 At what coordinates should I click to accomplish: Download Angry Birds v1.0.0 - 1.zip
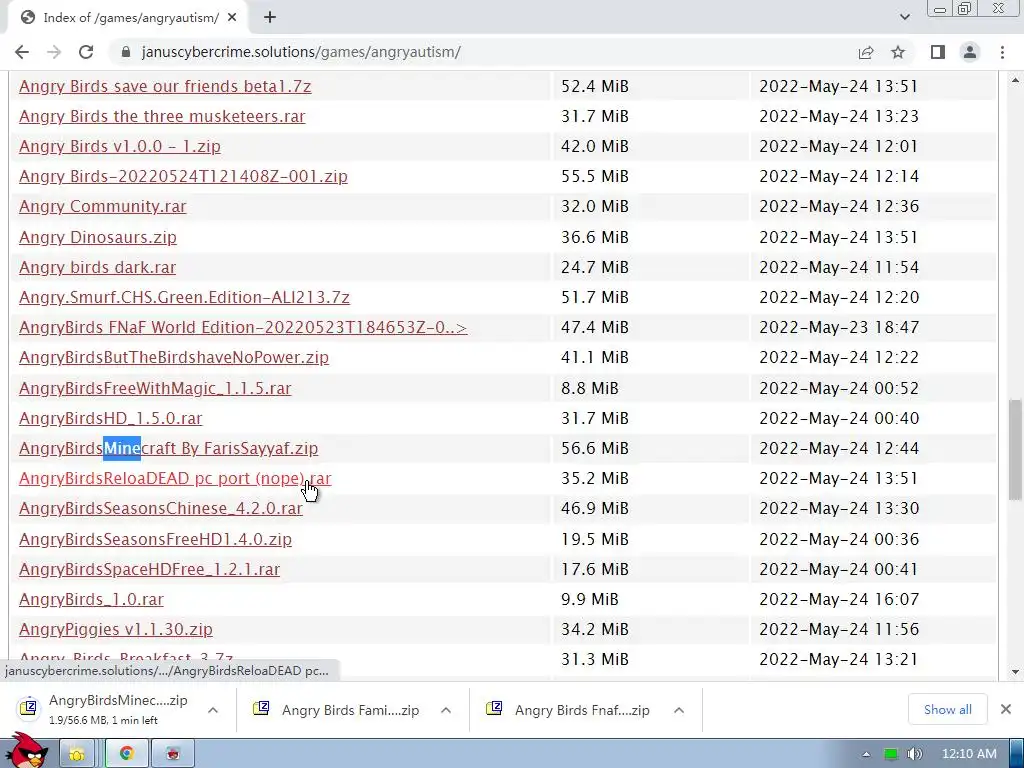[x=120, y=146]
